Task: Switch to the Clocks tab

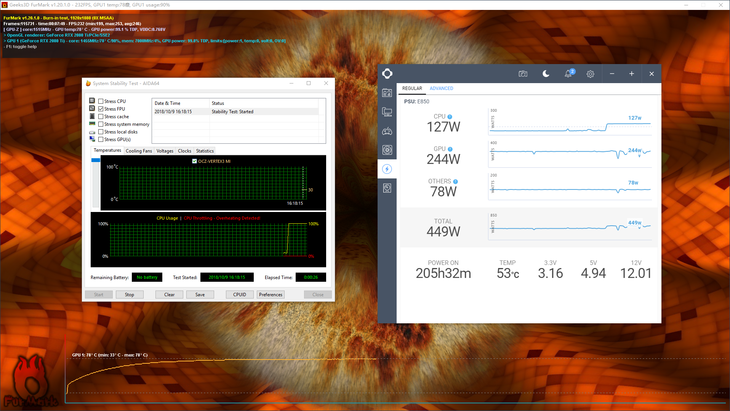Action: point(184,151)
